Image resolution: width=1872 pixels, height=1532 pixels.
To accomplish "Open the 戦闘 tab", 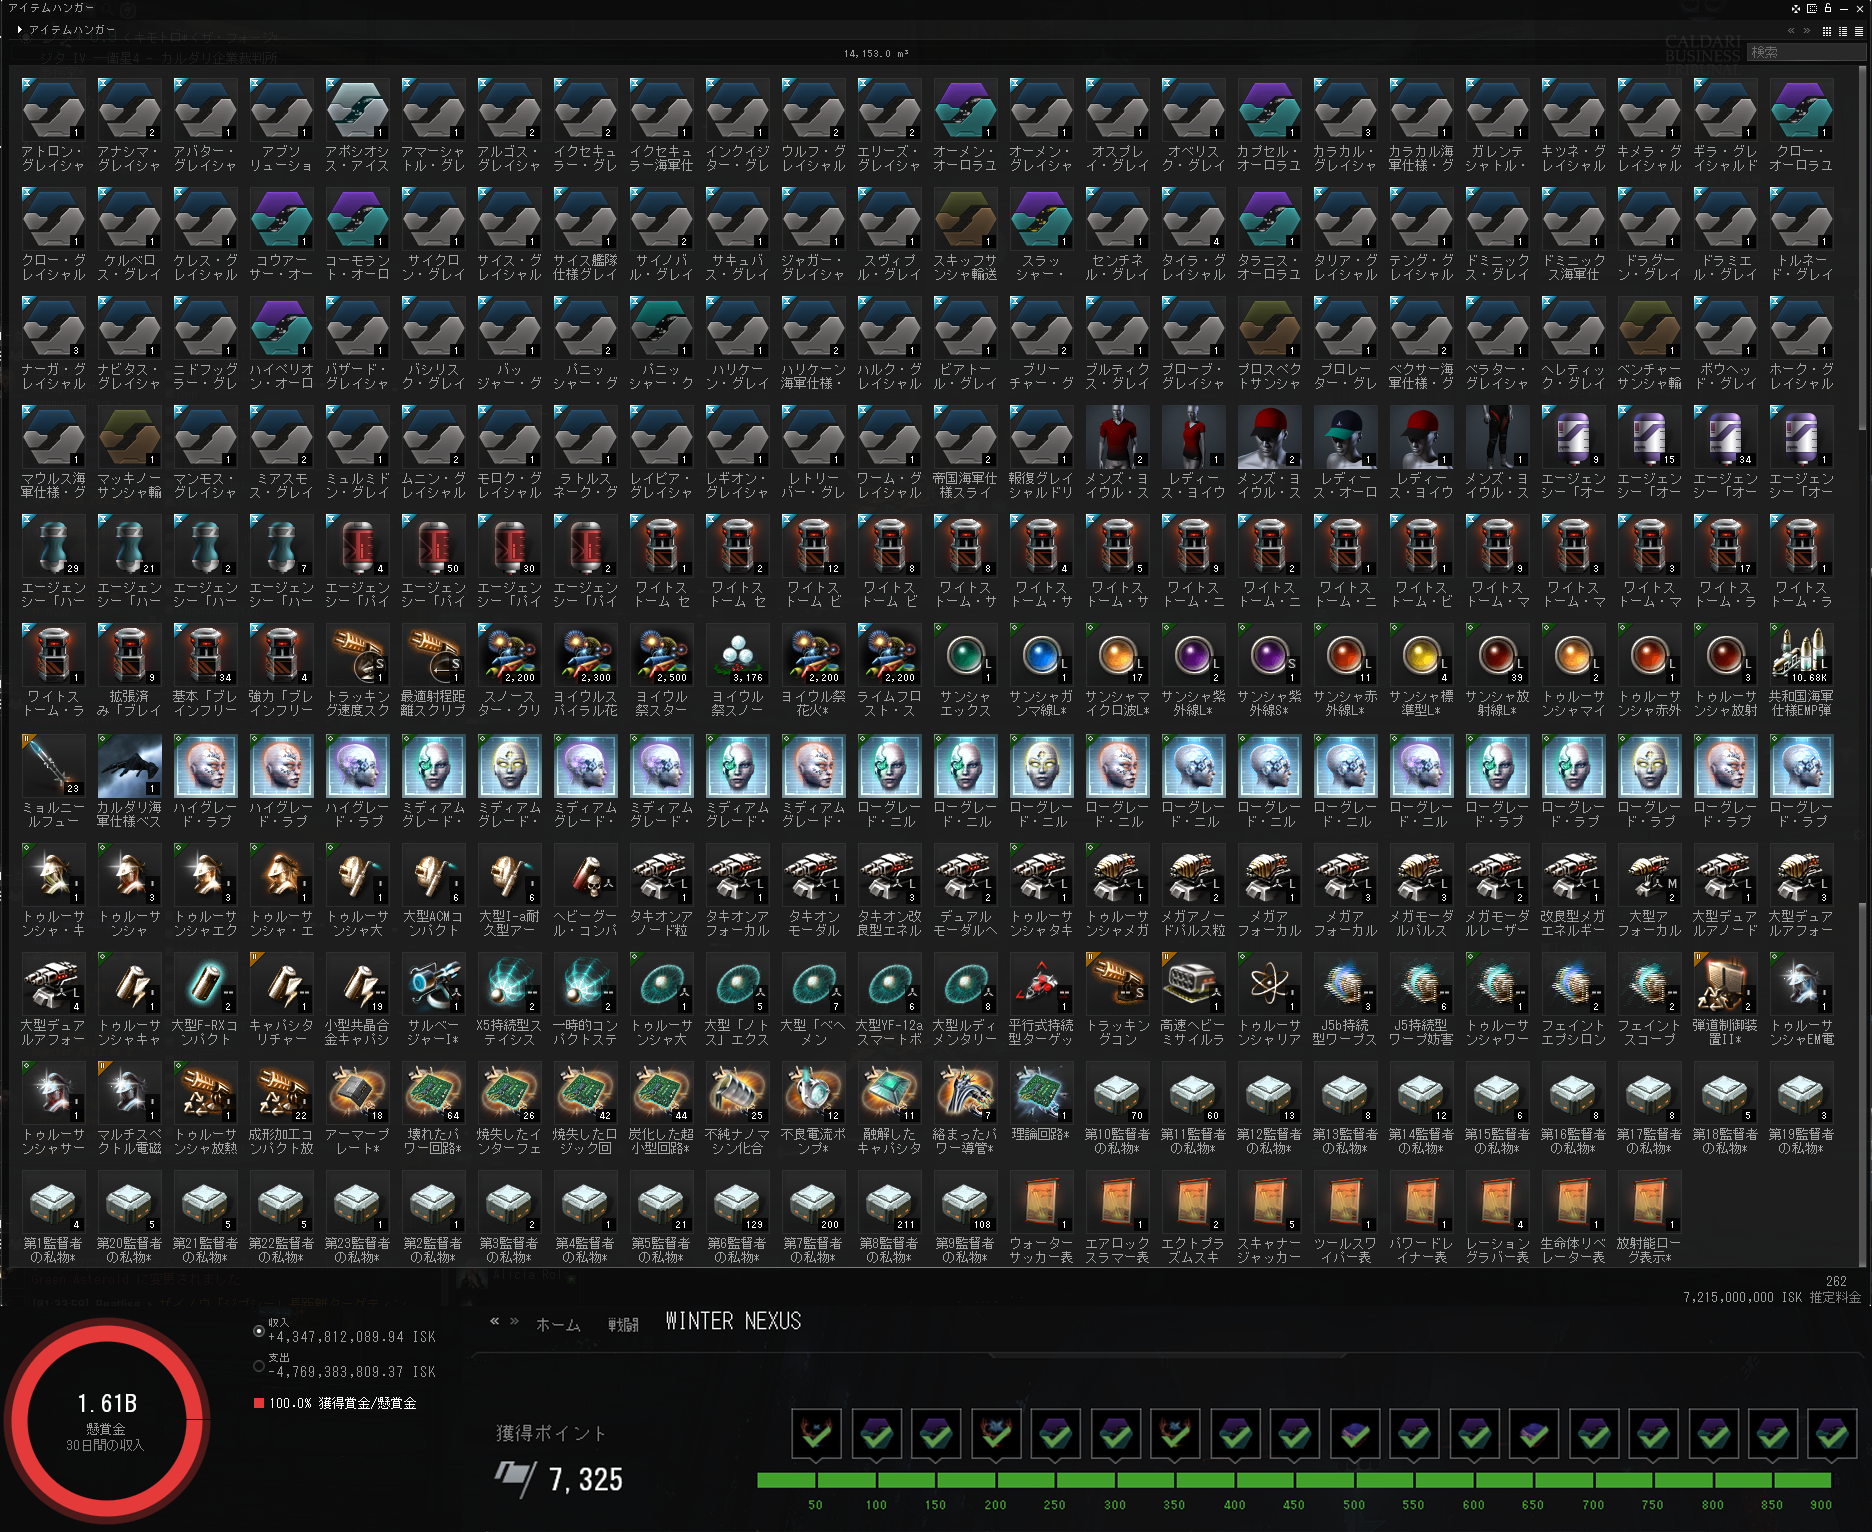I will click(x=623, y=1325).
